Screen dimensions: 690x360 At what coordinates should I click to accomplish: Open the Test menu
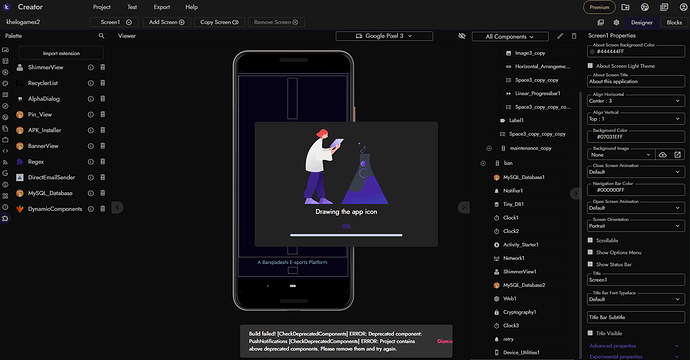click(x=132, y=7)
